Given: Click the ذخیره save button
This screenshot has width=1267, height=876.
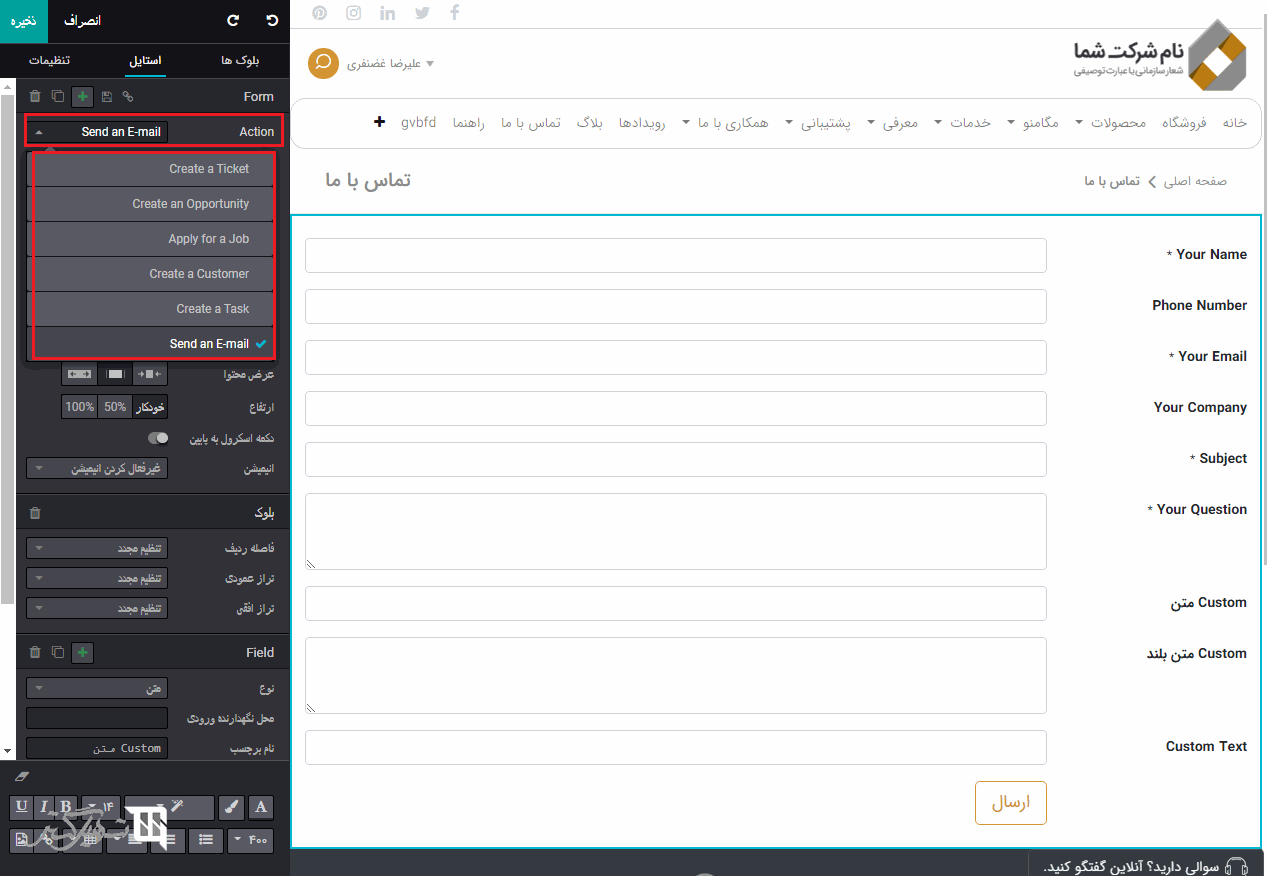Looking at the screenshot, I should 24,20.
